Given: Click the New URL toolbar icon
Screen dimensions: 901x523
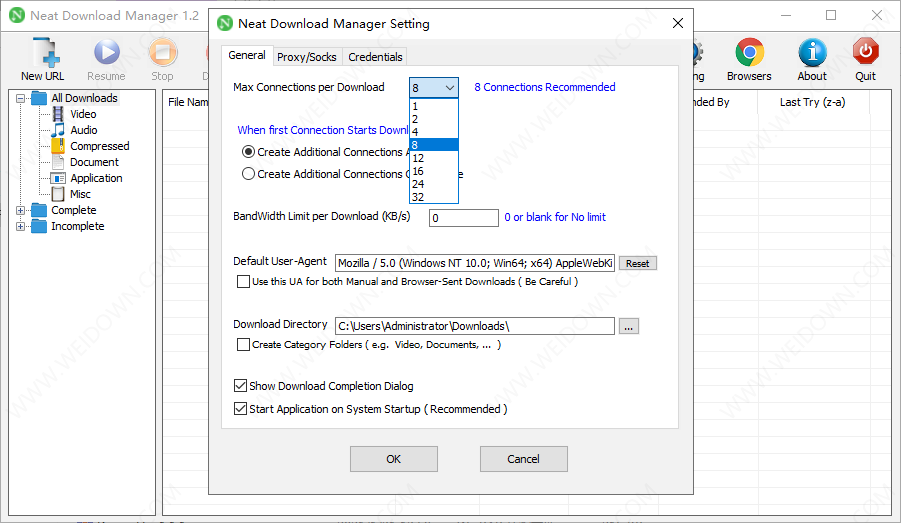Looking at the screenshot, I should [45, 53].
